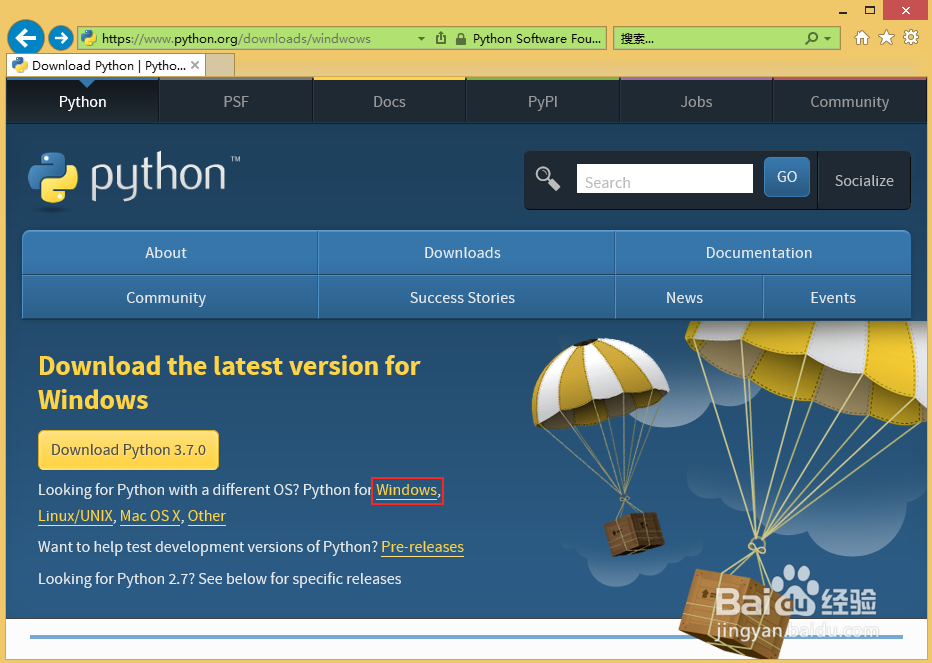Open the Pre-releases link
The width and height of the screenshot is (932, 663).
423,546
